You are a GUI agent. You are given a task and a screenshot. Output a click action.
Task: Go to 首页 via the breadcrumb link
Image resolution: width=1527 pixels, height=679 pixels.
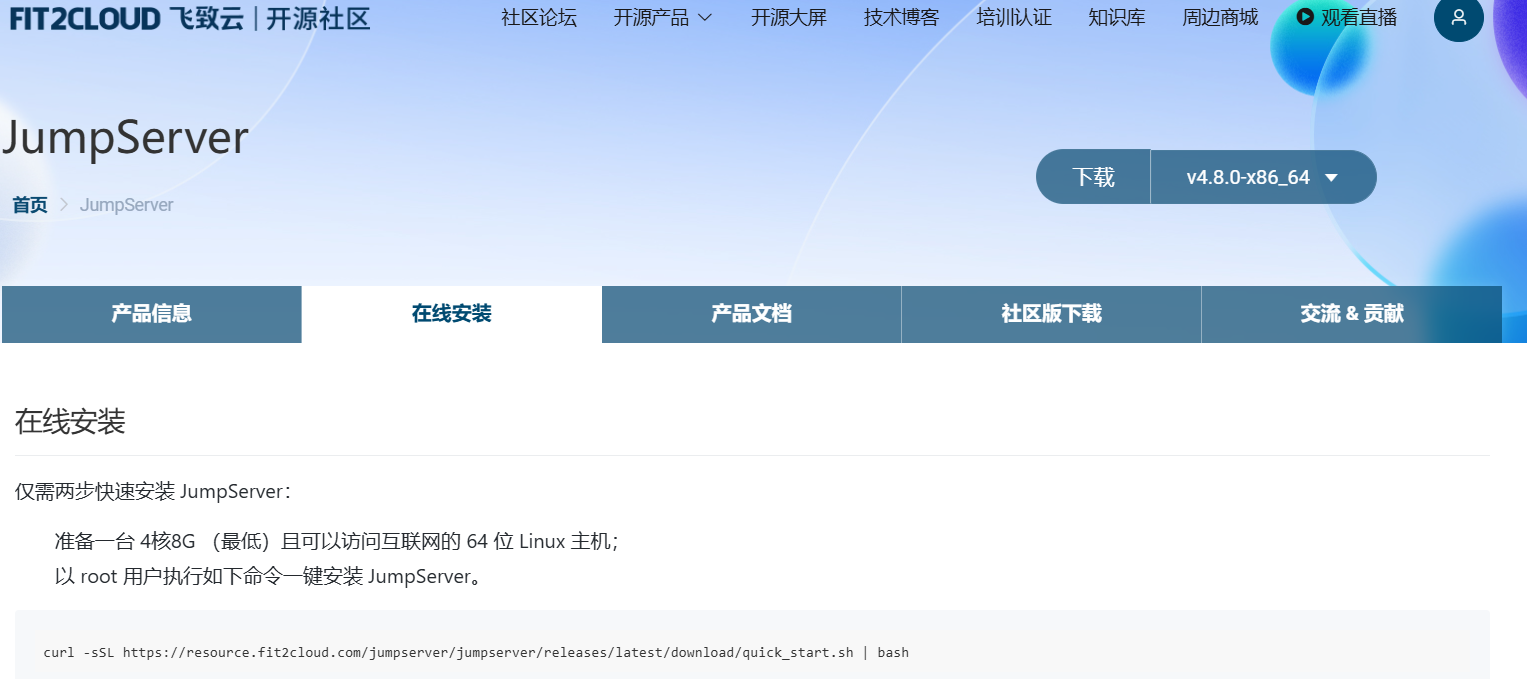coord(28,205)
